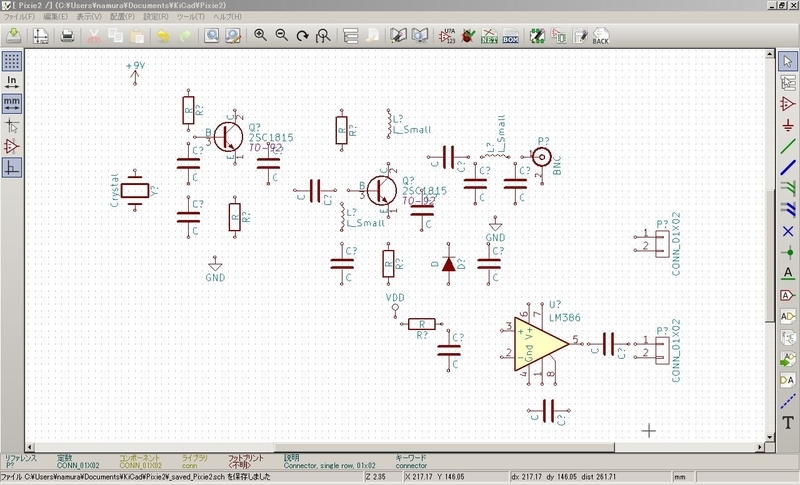Open the BOM bill of materials generator
800x485 pixels.
click(510, 36)
